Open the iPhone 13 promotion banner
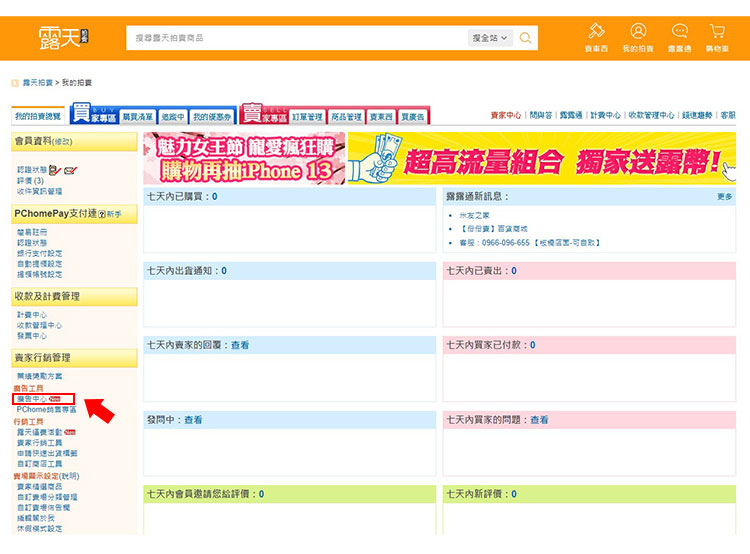This screenshot has height=554, width=750. point(244,158)
